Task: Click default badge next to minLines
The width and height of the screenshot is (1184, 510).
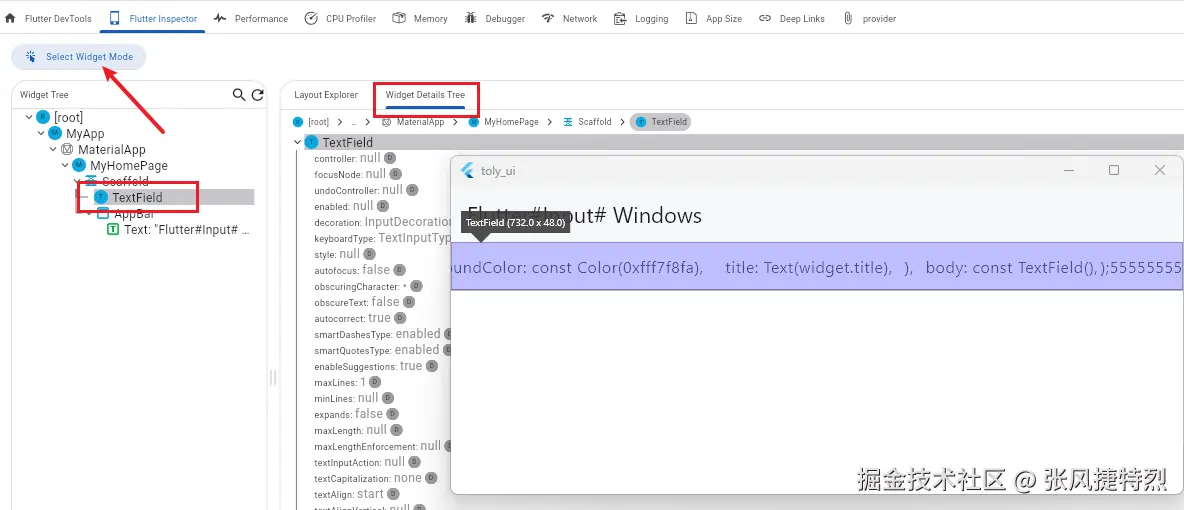Action: pos(388,398)
